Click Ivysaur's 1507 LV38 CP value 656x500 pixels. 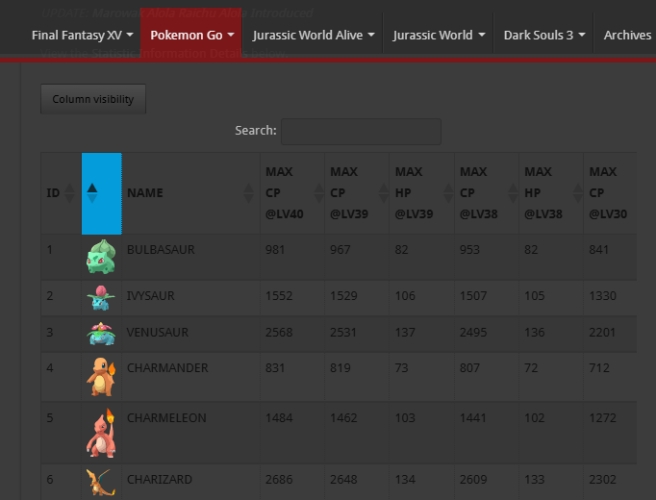pyautogui.click(x=473, y=296)
